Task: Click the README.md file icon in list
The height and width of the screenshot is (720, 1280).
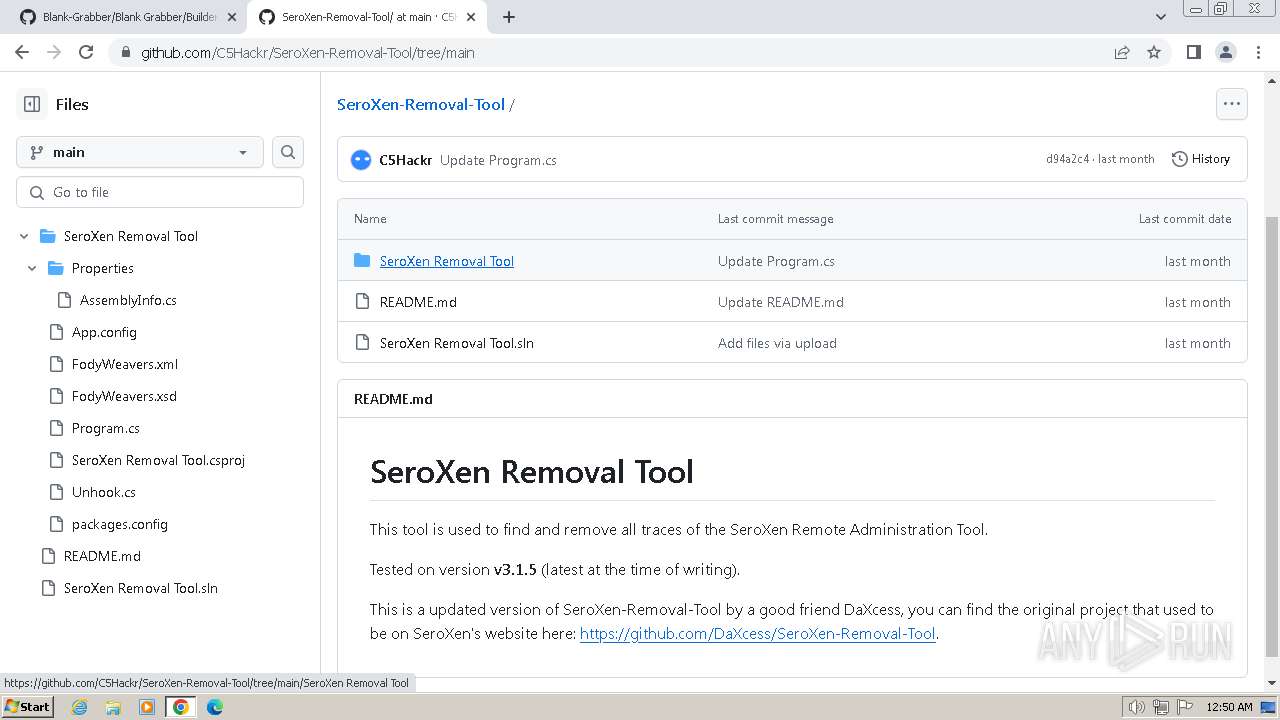Action: (362, 302)
